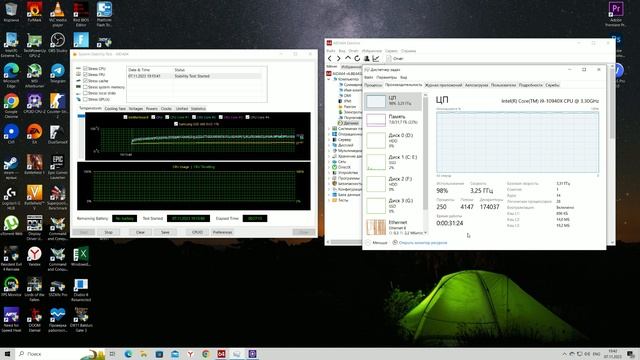Open the Yandex browser desktop icon
The width and height of the screenshot is (640, 360).
34,256
